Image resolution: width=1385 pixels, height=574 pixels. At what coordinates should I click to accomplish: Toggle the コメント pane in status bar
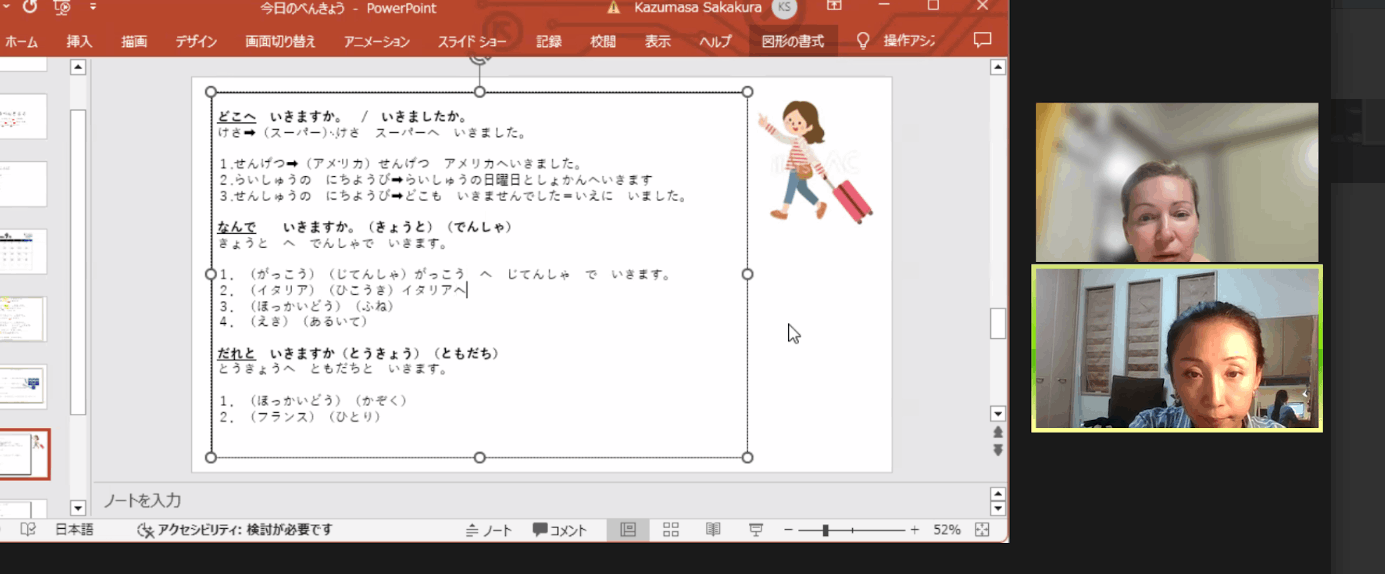click(559, 530)
